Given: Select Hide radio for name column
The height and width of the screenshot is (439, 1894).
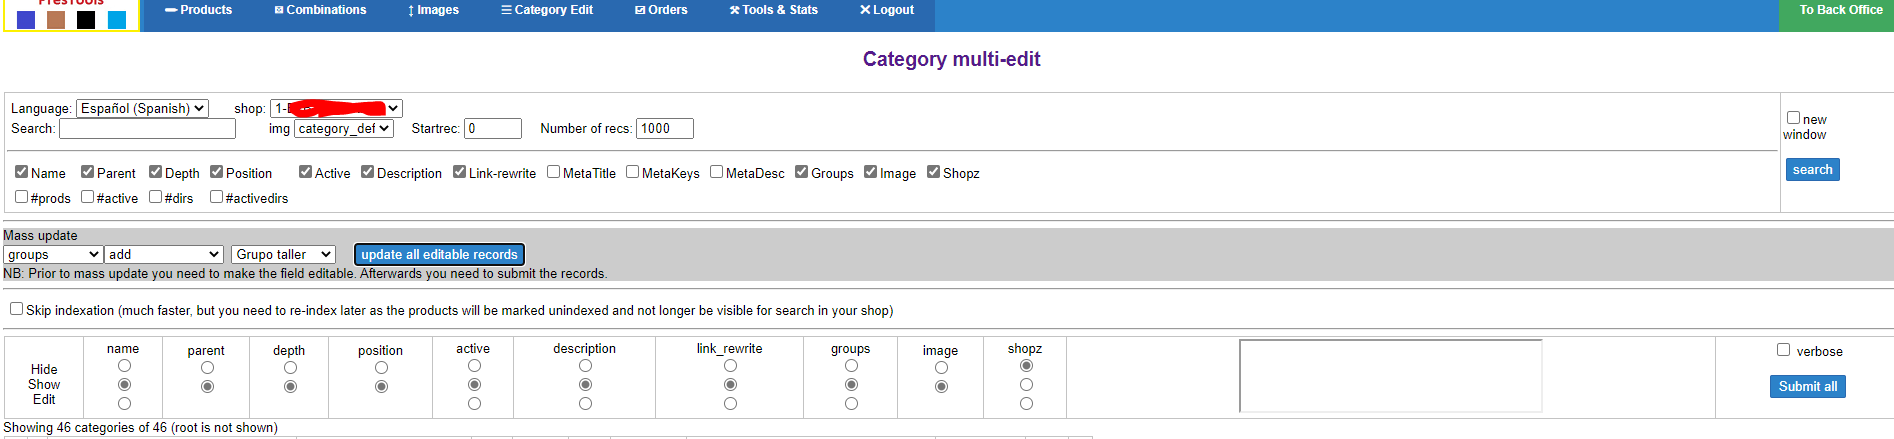Looking at the screenshot, I should click(x=124, y=366).
